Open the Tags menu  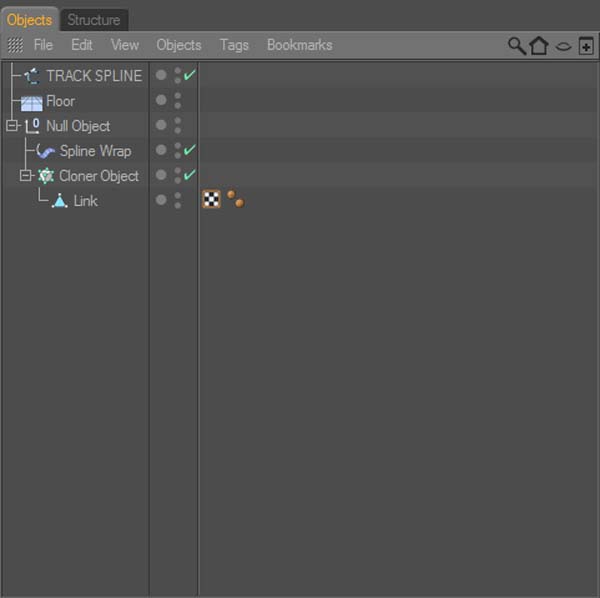coord(234,46)
